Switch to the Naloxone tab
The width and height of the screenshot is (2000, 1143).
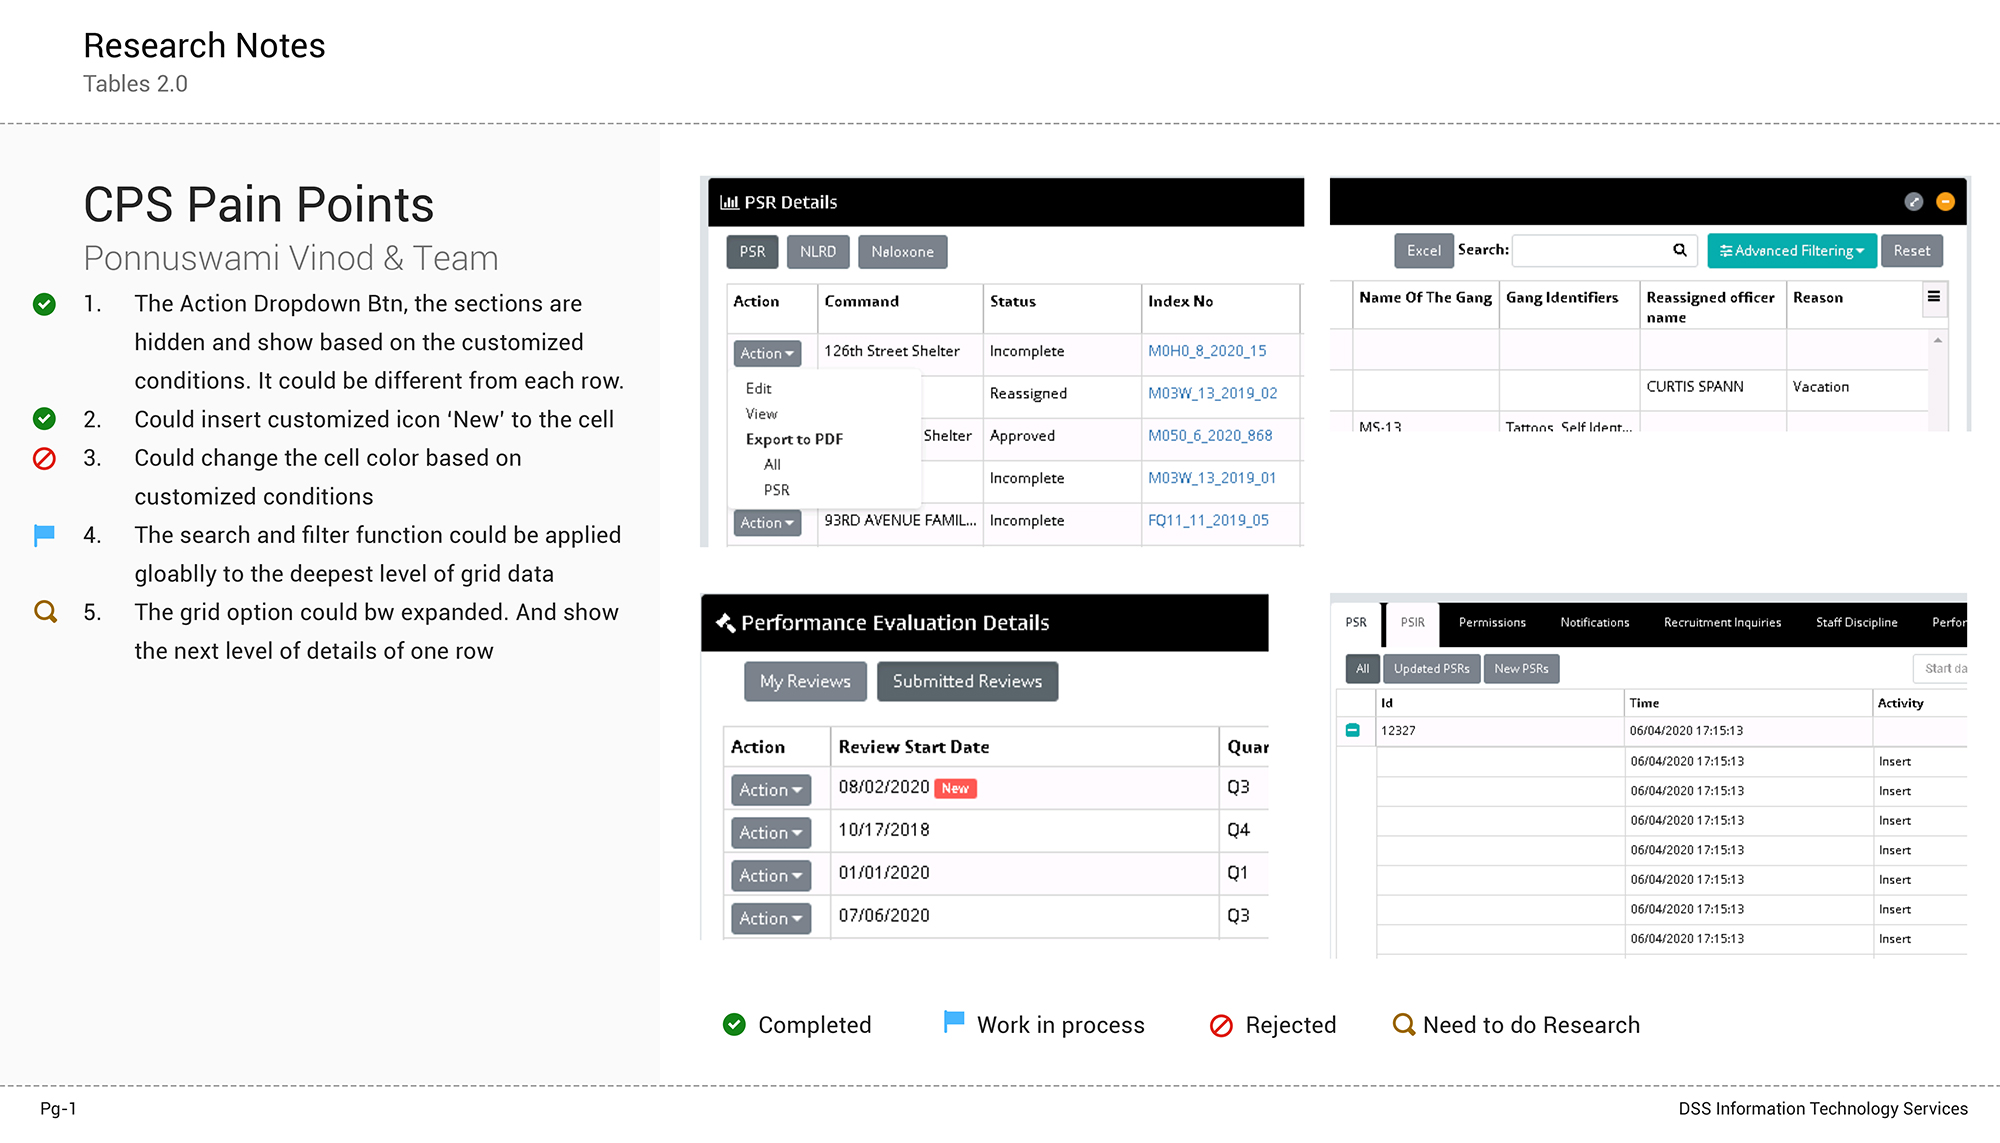[901, 252]
